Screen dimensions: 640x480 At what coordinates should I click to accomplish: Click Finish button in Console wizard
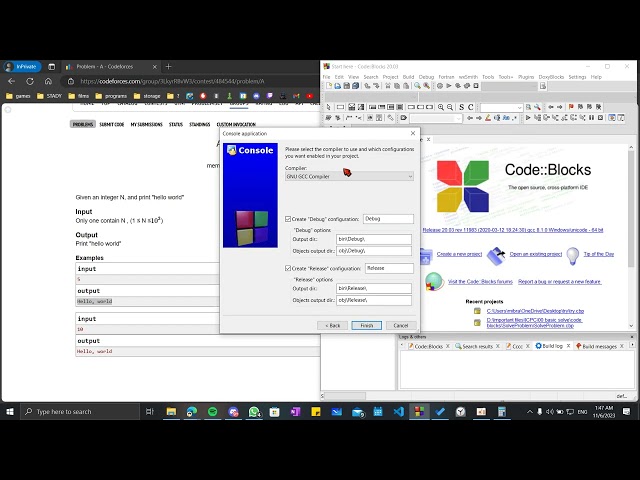[367, 326]
